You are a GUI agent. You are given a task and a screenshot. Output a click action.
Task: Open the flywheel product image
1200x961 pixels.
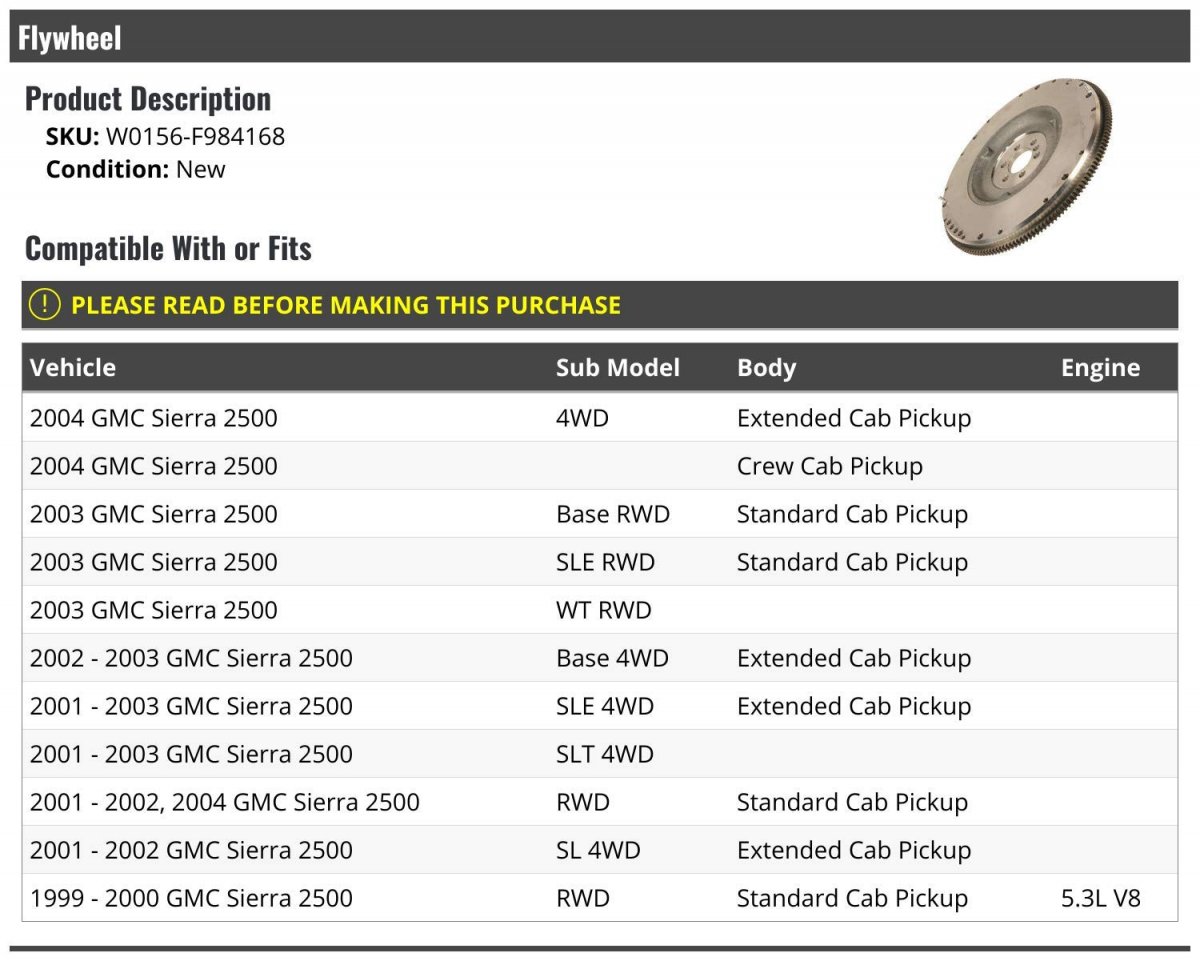click(1027, 166)
